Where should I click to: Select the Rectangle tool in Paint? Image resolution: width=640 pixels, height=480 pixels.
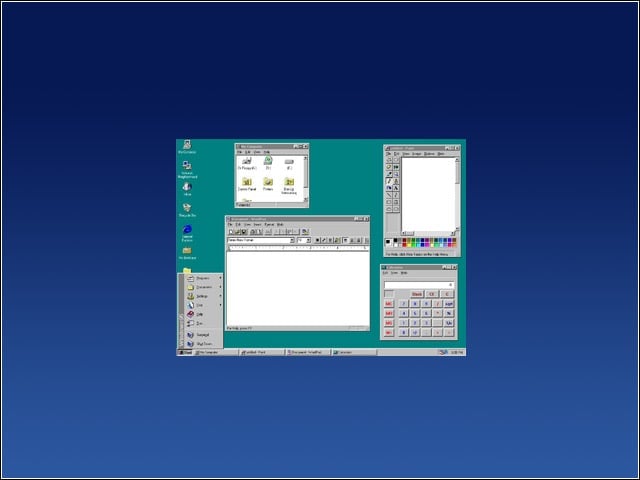click(389, 202)
